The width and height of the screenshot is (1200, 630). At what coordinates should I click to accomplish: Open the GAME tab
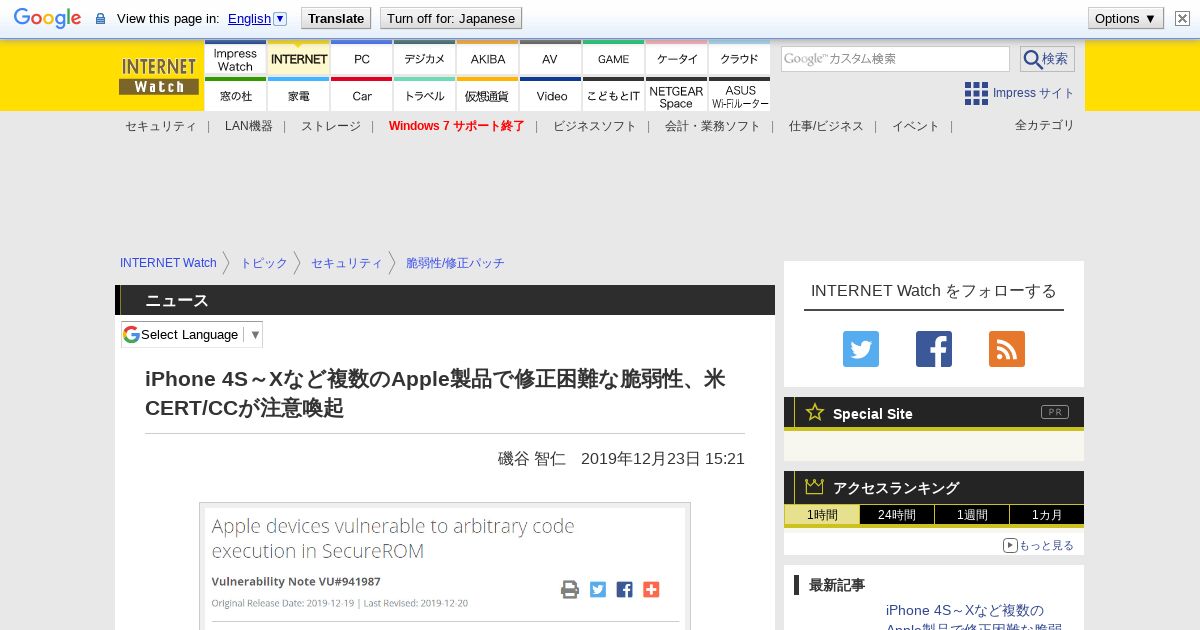tap(613, 59)
